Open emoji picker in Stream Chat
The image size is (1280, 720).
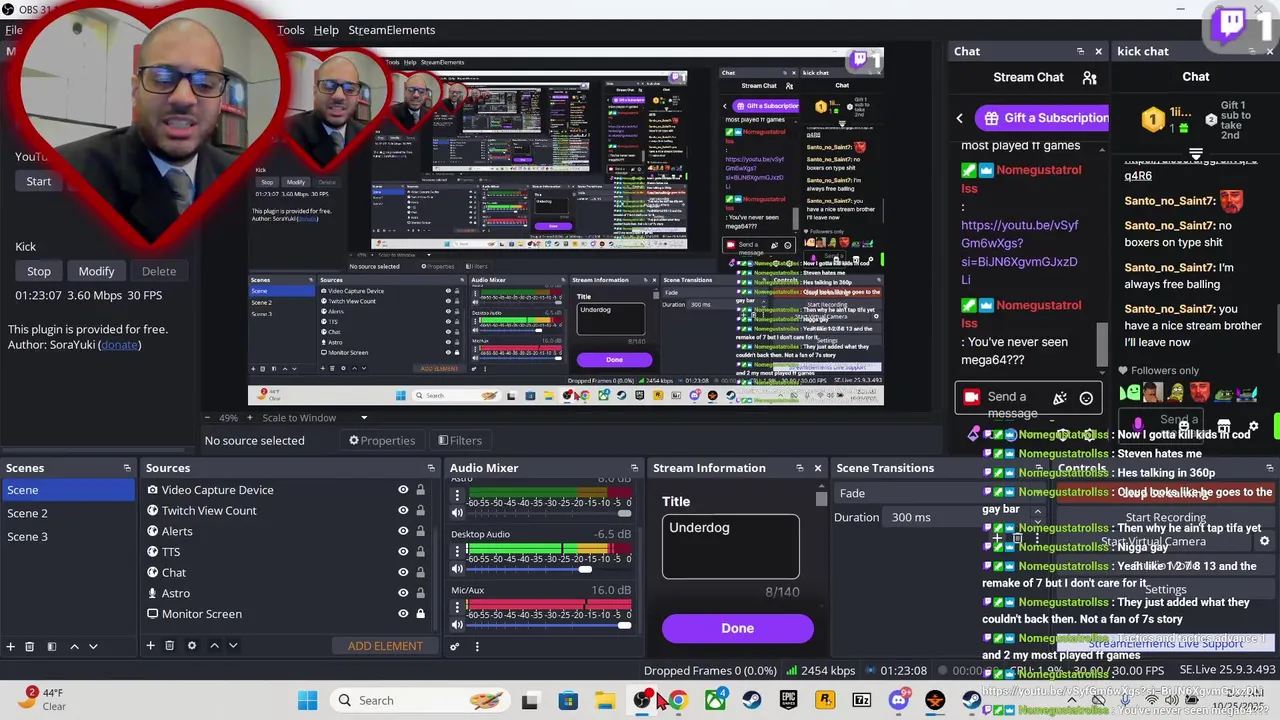1086,398
